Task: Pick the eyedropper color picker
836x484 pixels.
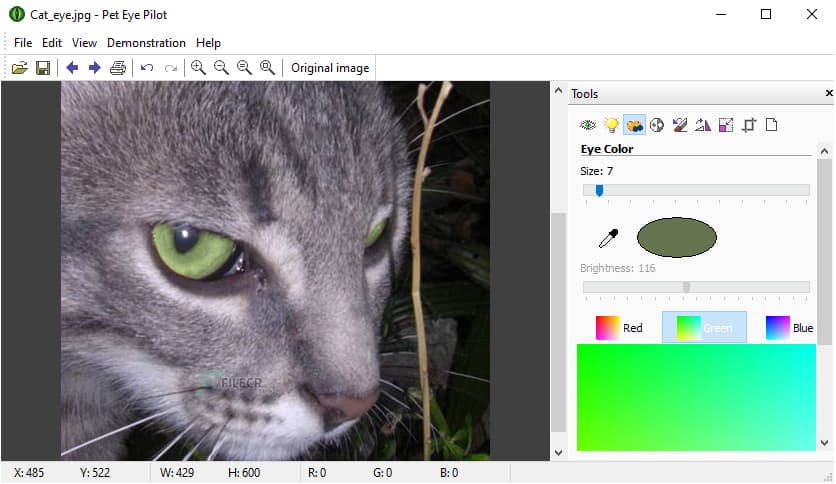Action: coord(608,238)
